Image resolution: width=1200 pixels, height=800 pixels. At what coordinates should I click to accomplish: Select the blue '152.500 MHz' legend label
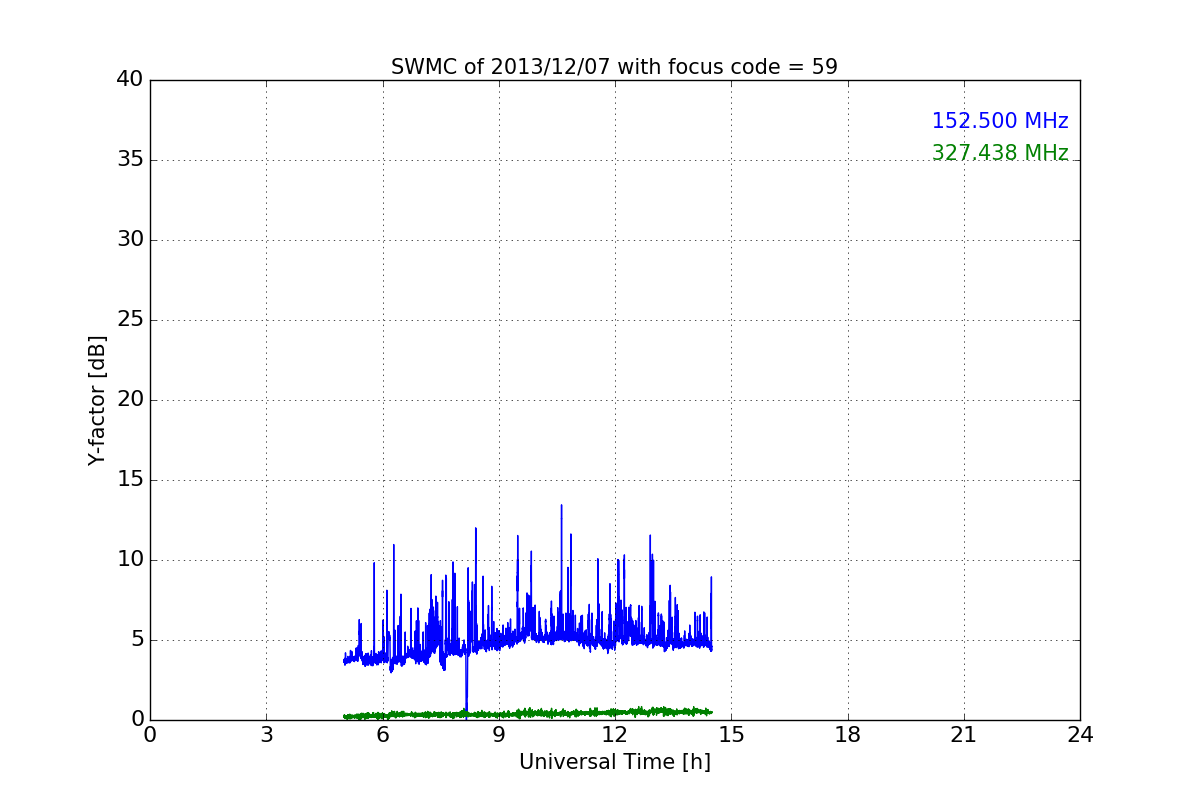(1000, 121)
